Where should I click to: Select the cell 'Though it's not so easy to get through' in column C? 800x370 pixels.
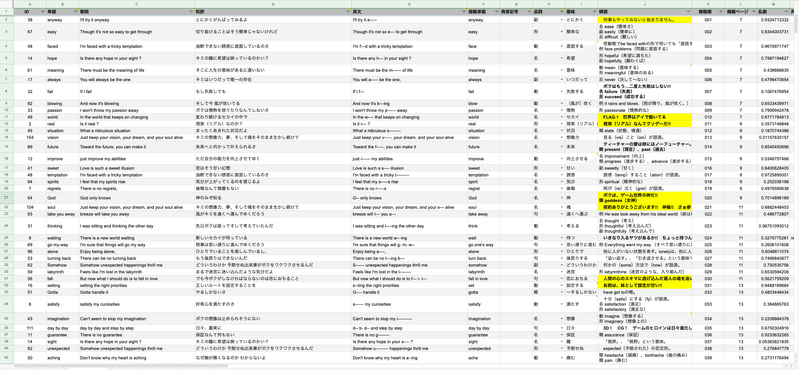pos(137,32)
